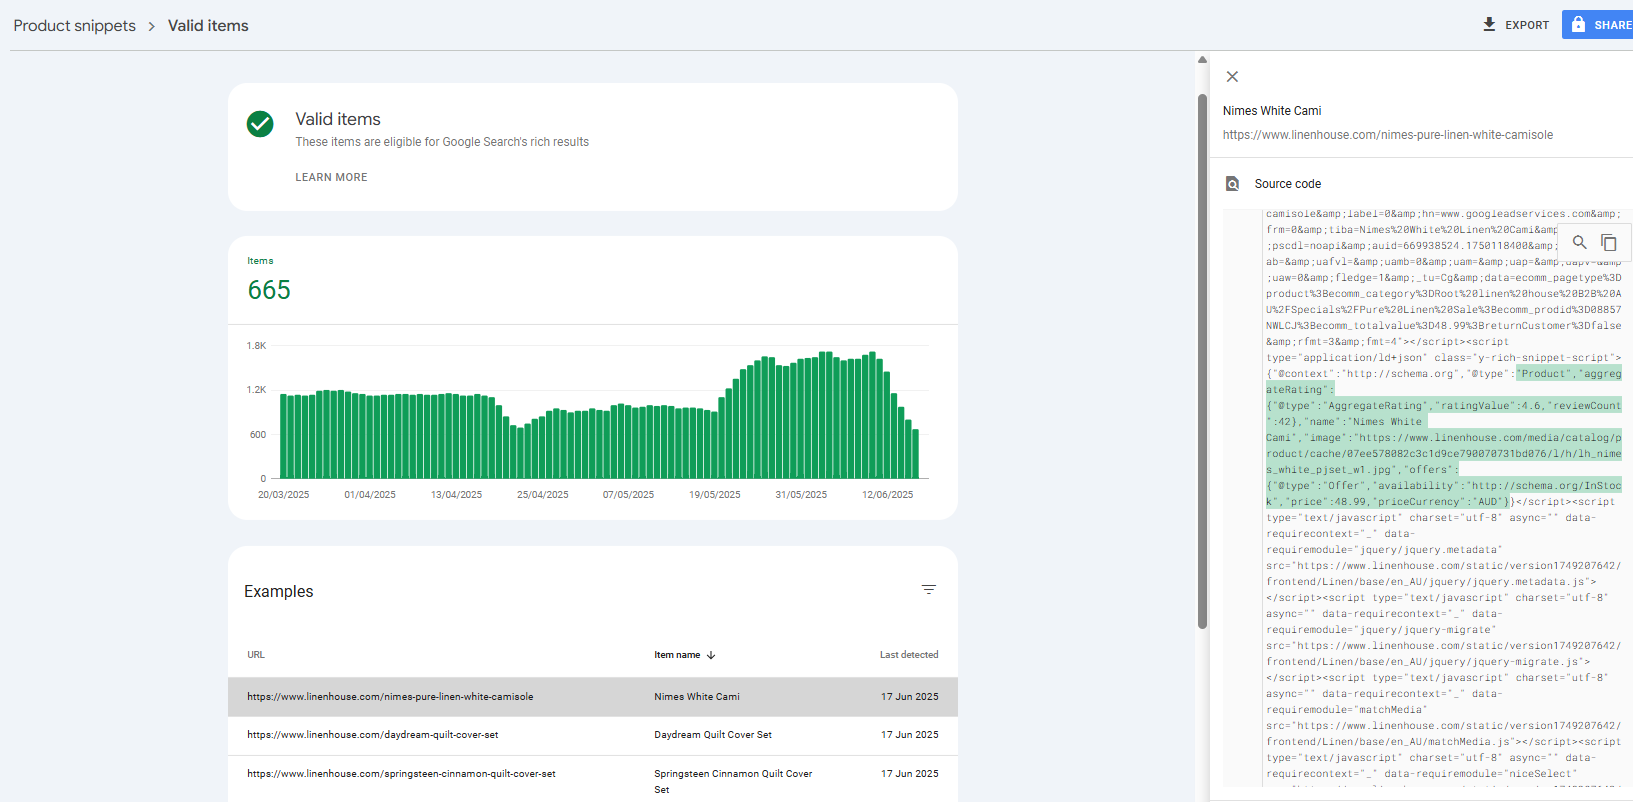This screenshot has height=802, width=1633.
Task: Select the nimes-pure-linen-white-camisole row
Action: [x=390, y=697]
